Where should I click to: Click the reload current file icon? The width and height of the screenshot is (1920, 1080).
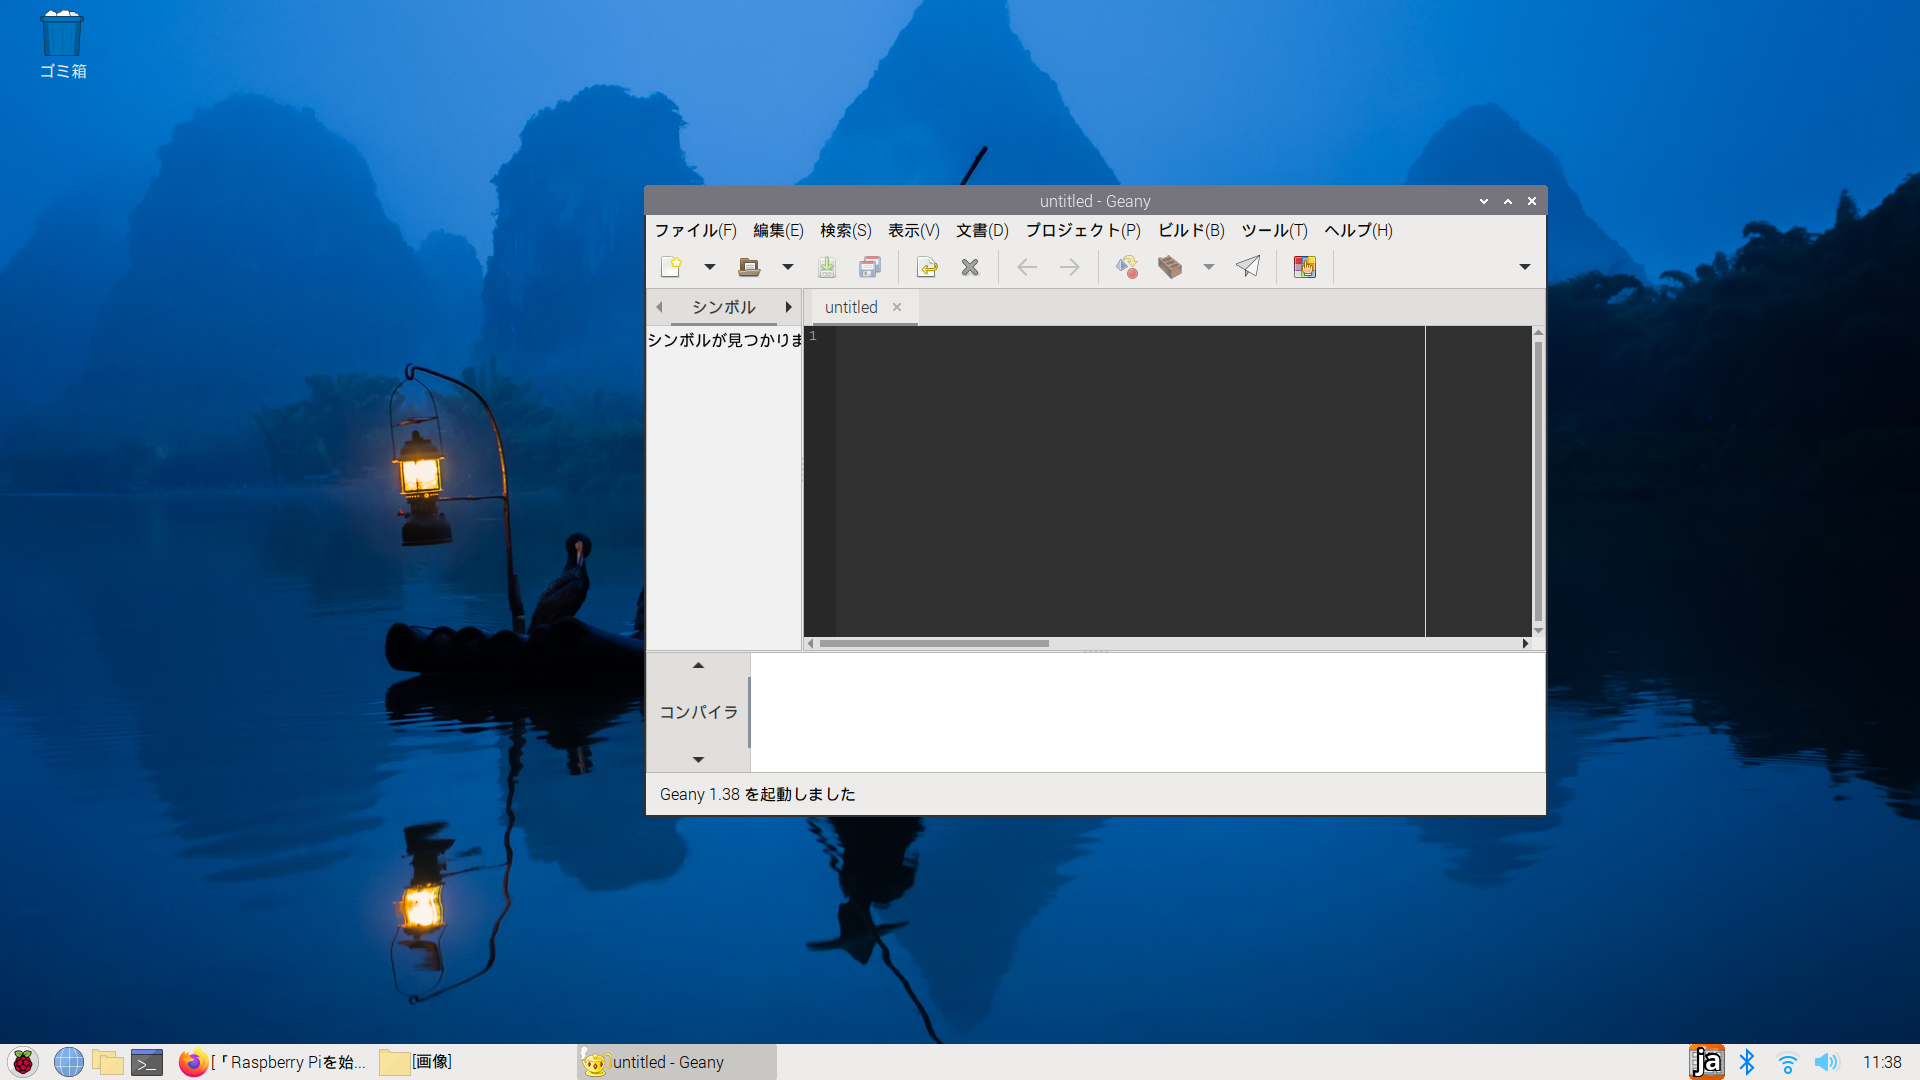(x=927, y=267)
